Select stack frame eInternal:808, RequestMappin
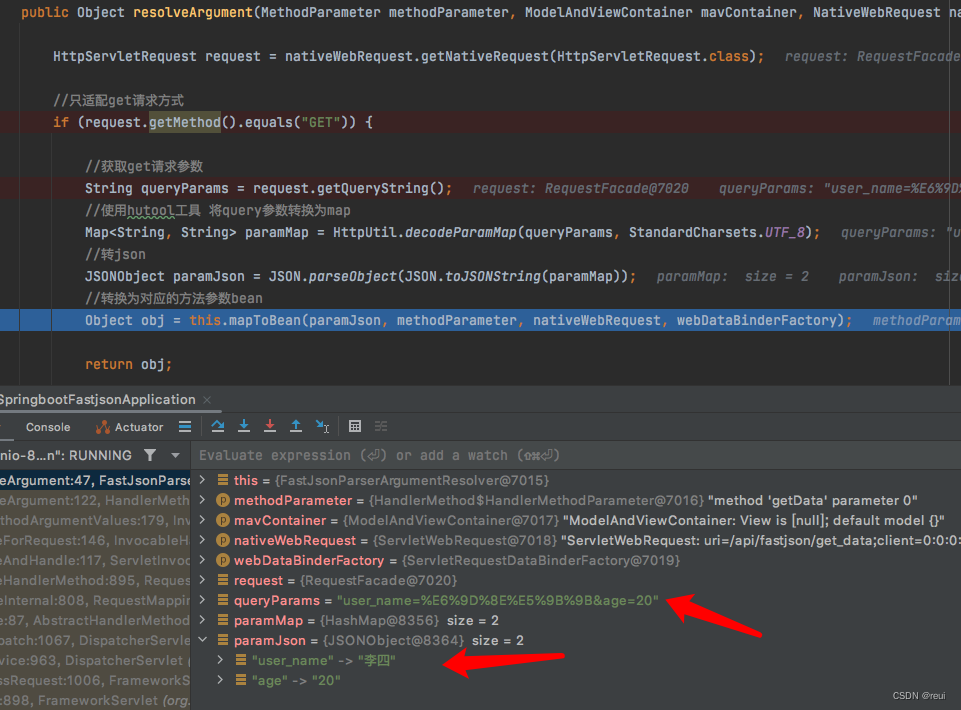 point(95,600)
